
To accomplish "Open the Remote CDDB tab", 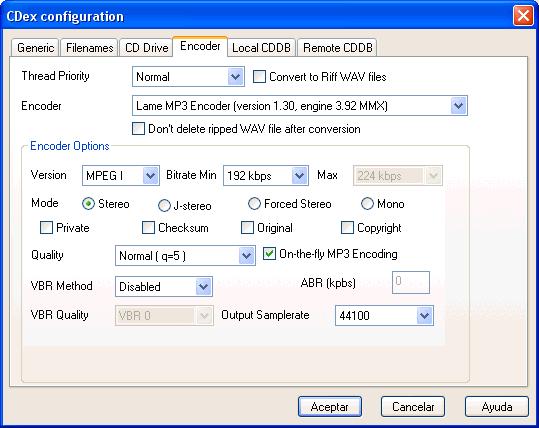I will coord(338,47).
